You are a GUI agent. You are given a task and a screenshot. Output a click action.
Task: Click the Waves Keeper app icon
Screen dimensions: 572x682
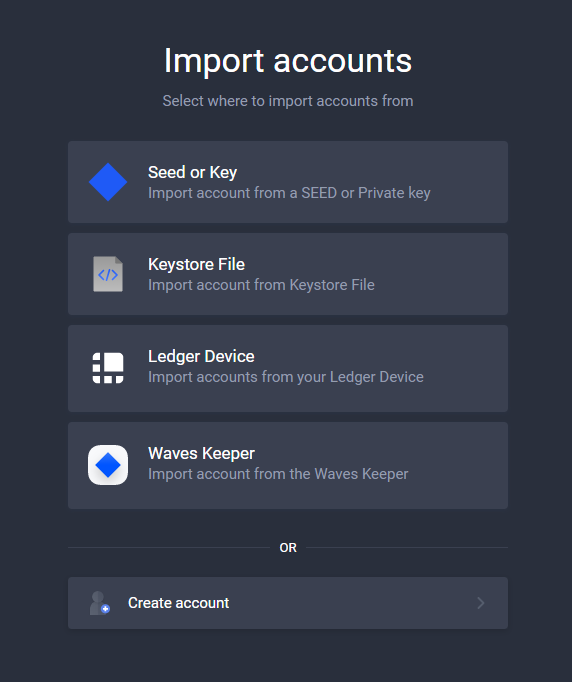(x=108, y=465)
